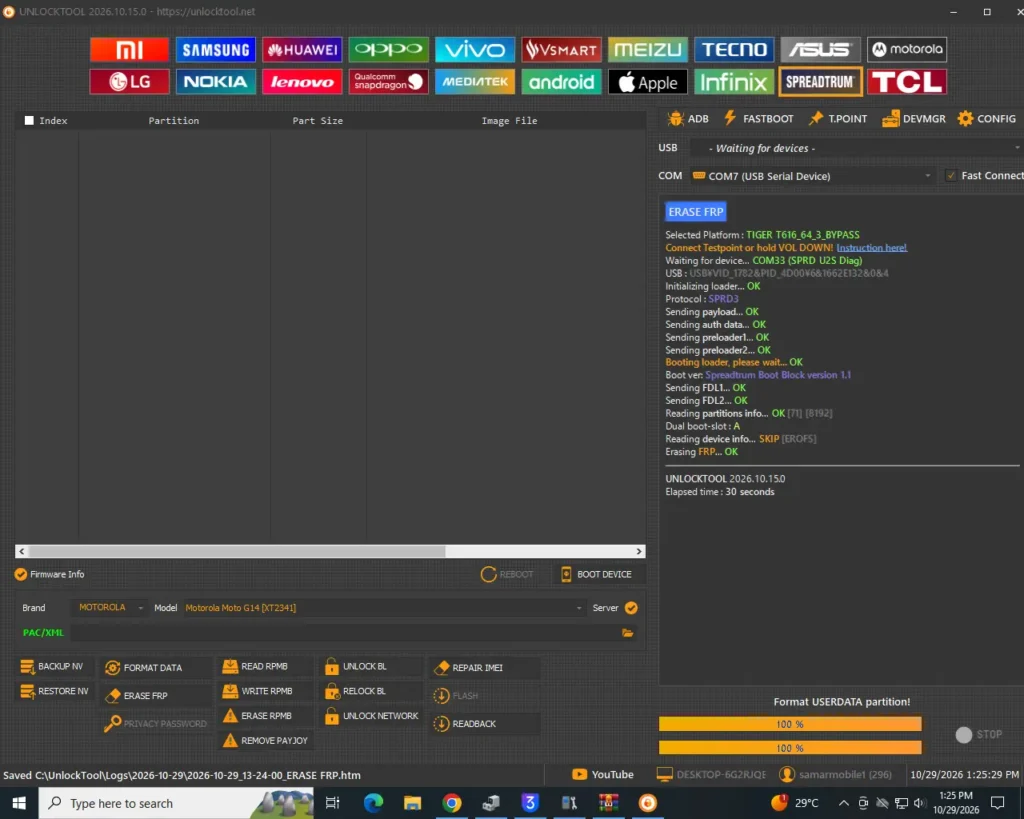Screen dimensions: 1024x819
Task: Open the YouTube link in status bar
Action: pos(603,775)
